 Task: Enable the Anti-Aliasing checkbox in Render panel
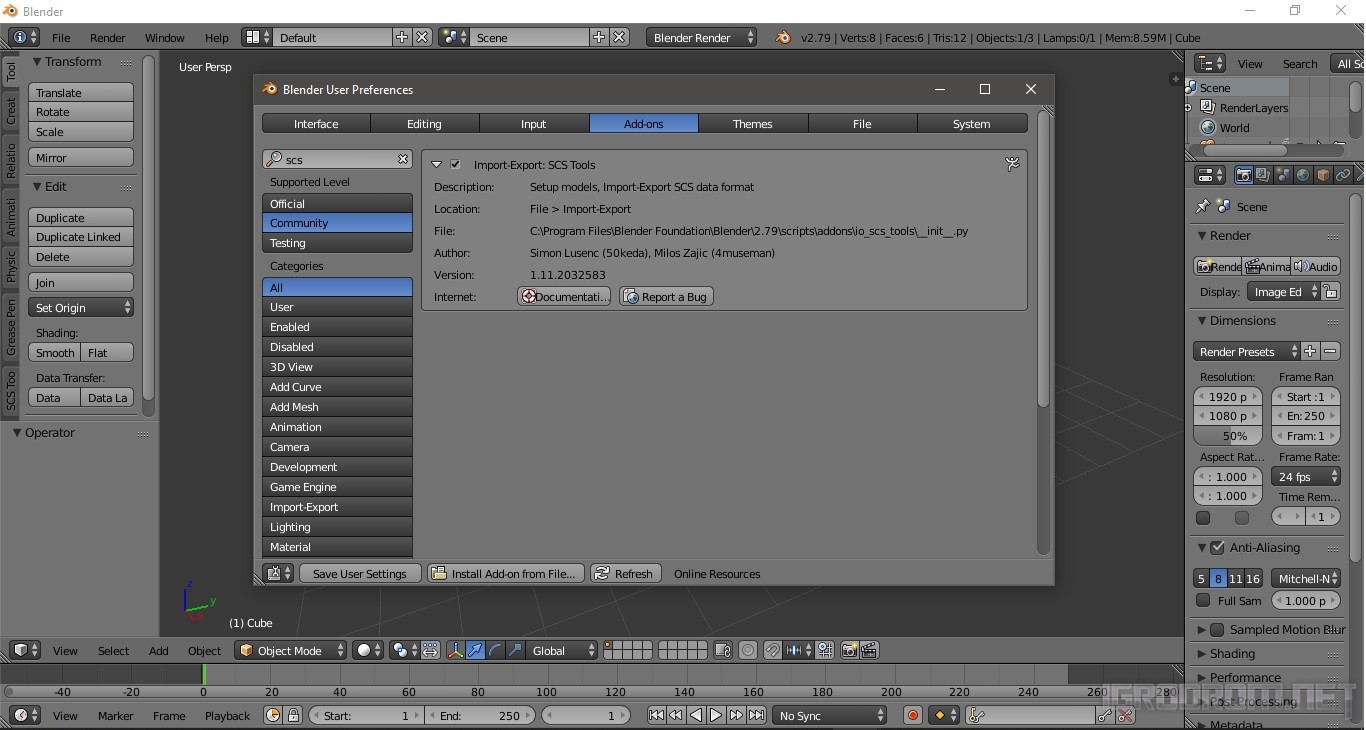(x=1218, y=547)
